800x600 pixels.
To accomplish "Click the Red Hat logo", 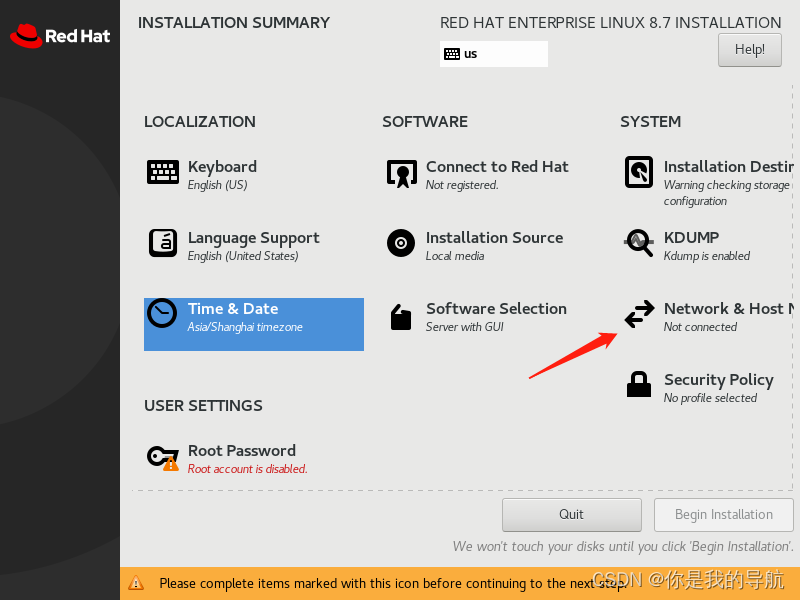I will pyautogui.click(x=60, y=36).
